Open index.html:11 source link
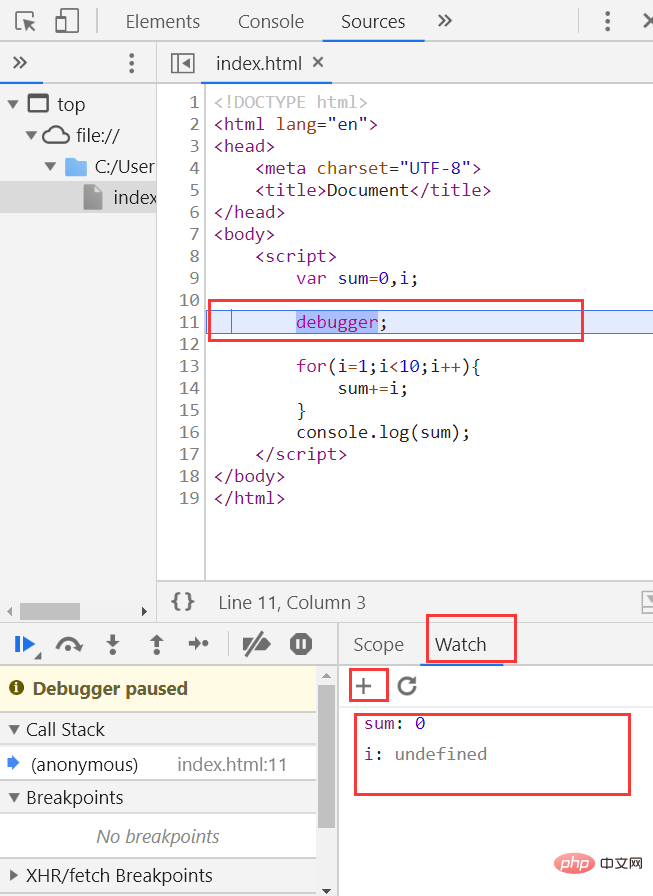Image resolution: width=653 pixels, height=896 pixels. (232, 765)
